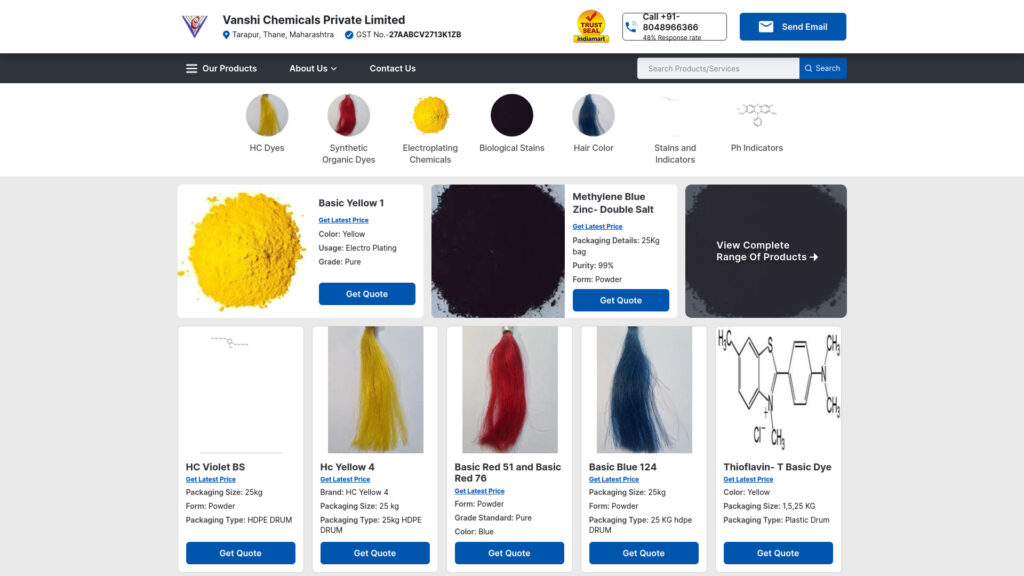1024x576 pixels.
Task: Select the Synthetic Organic Dyes category icon
Action: [x=348, y=115]
